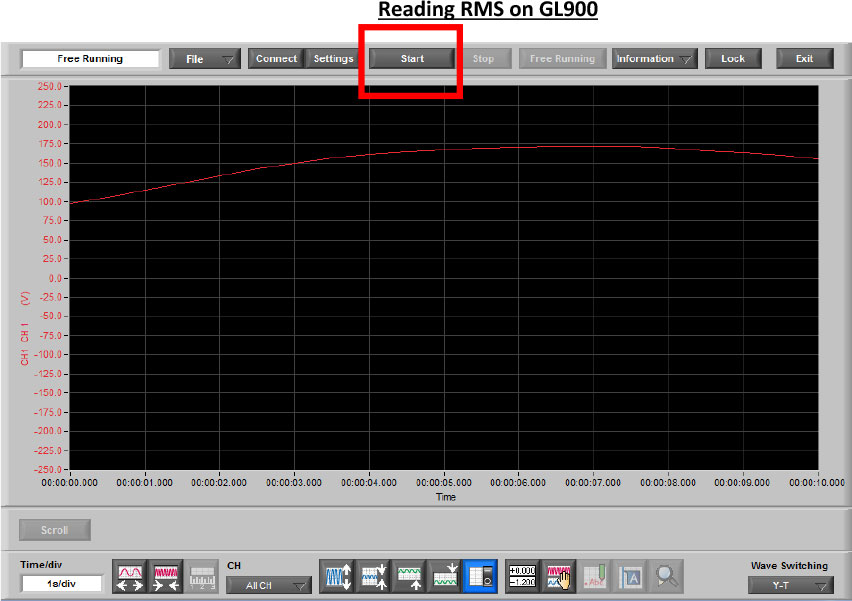Image resolution: width=852 pixels, height=601 pixels.
Task: Compress waveform vertically icon with inward arrows
Action: pos(373,577)
